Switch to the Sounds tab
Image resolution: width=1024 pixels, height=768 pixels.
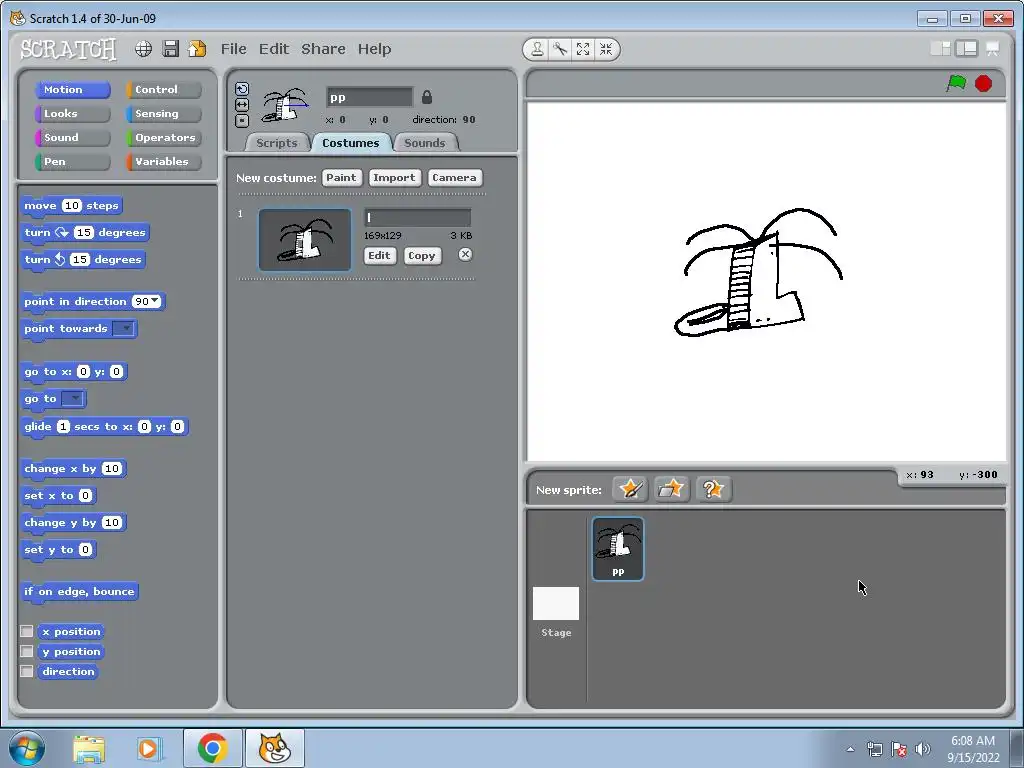click(424, 143)
